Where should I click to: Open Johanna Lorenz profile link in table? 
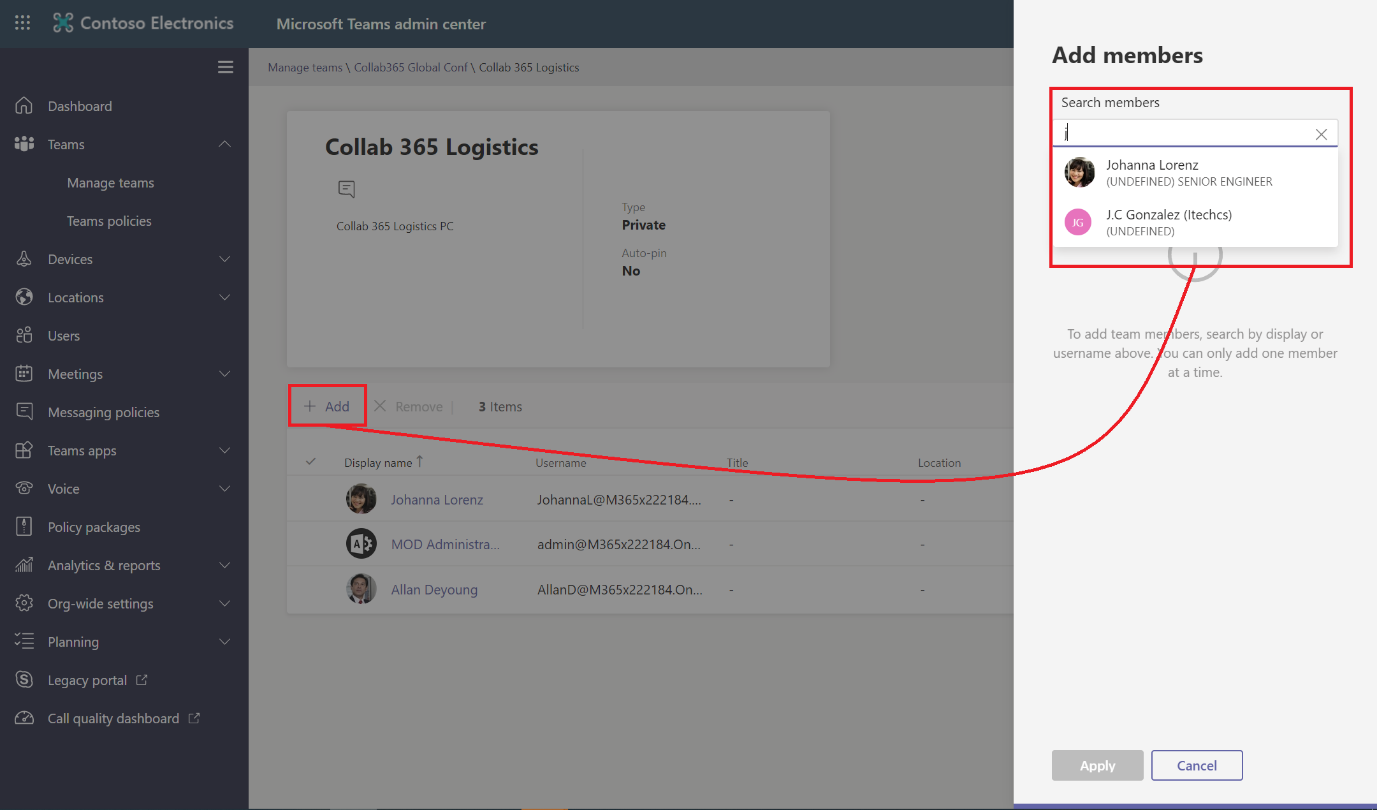[x=437, y=499]
